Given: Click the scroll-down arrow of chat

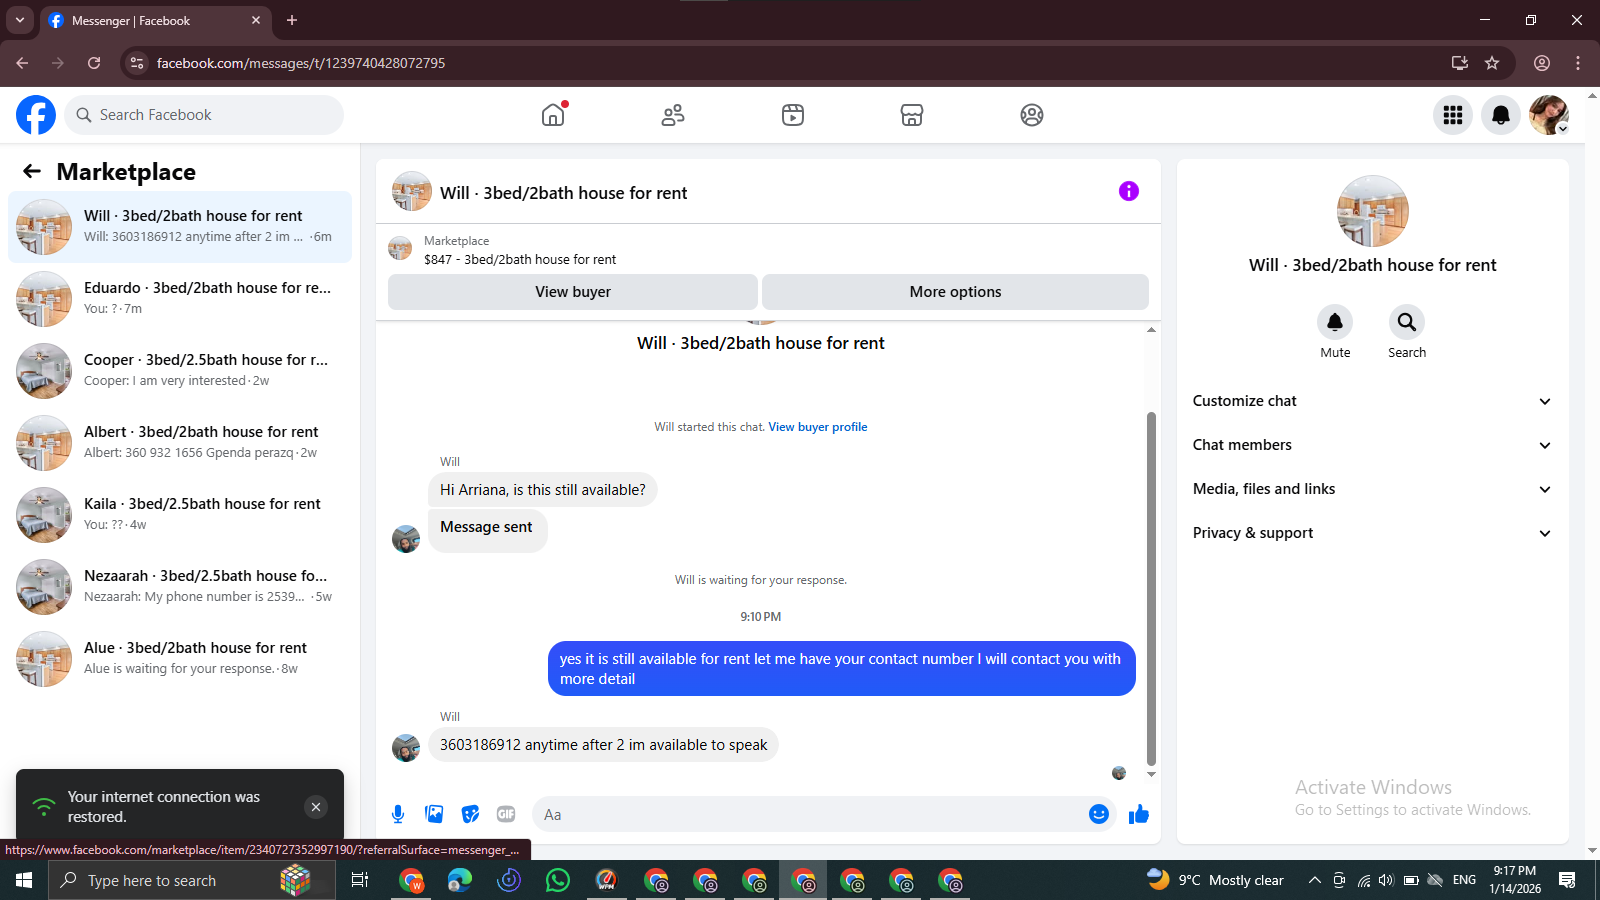Looking at the screenshot, I should (x=1151, y=775).
